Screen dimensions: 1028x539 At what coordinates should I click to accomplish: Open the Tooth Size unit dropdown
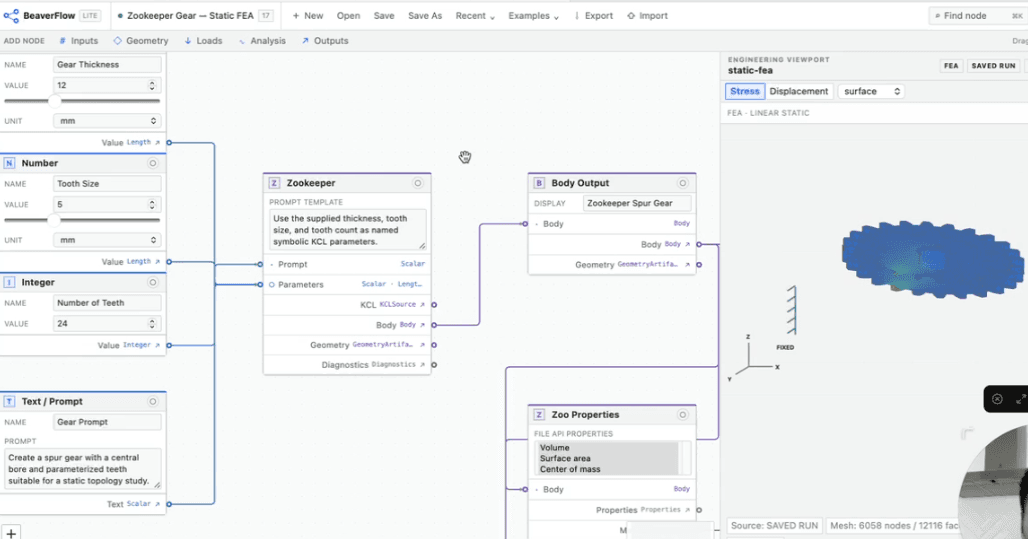[107, 241]
